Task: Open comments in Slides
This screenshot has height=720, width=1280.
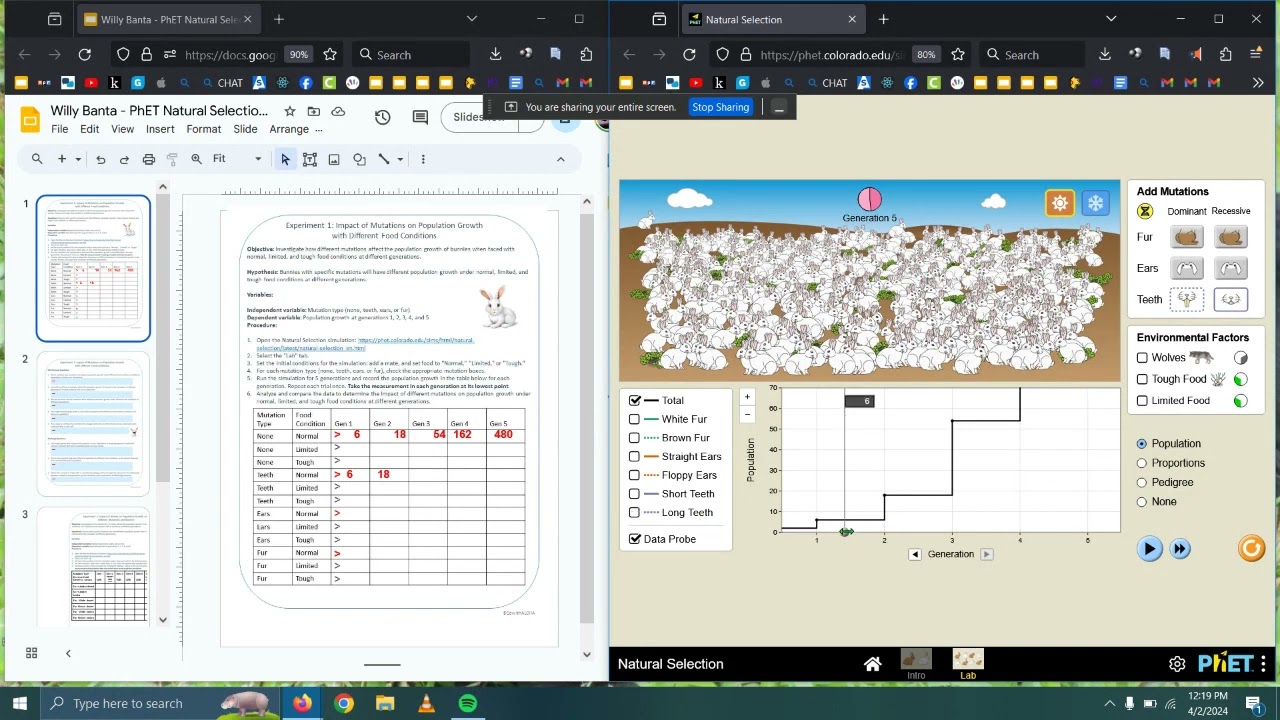Action: coord(420,118)
